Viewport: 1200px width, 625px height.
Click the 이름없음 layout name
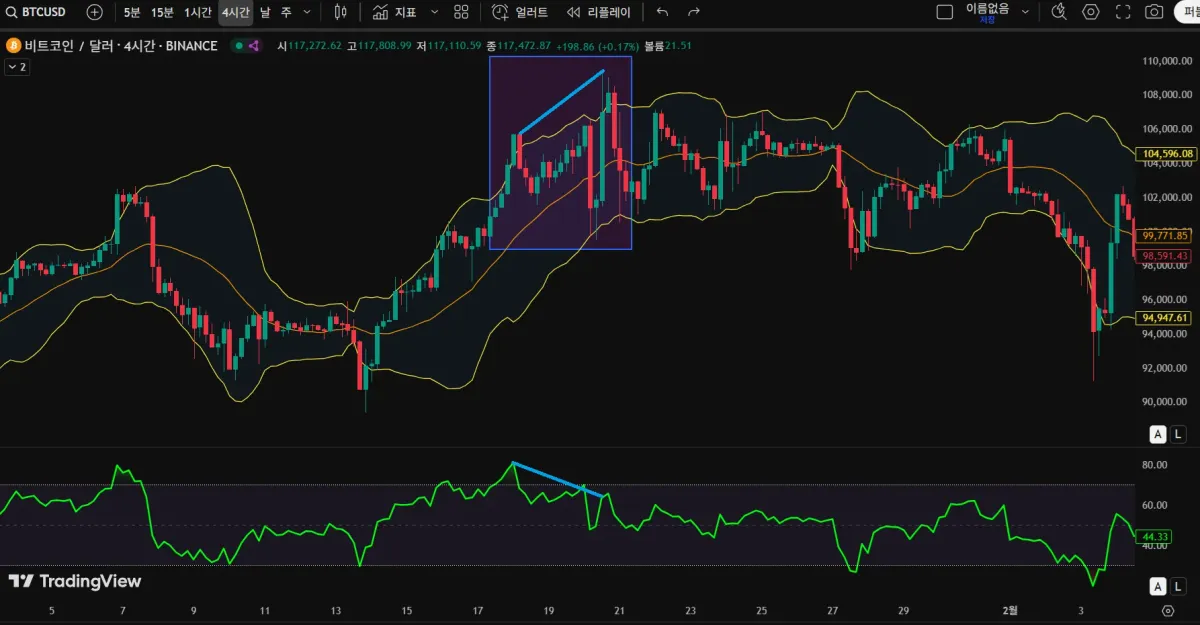pos(987,8)
